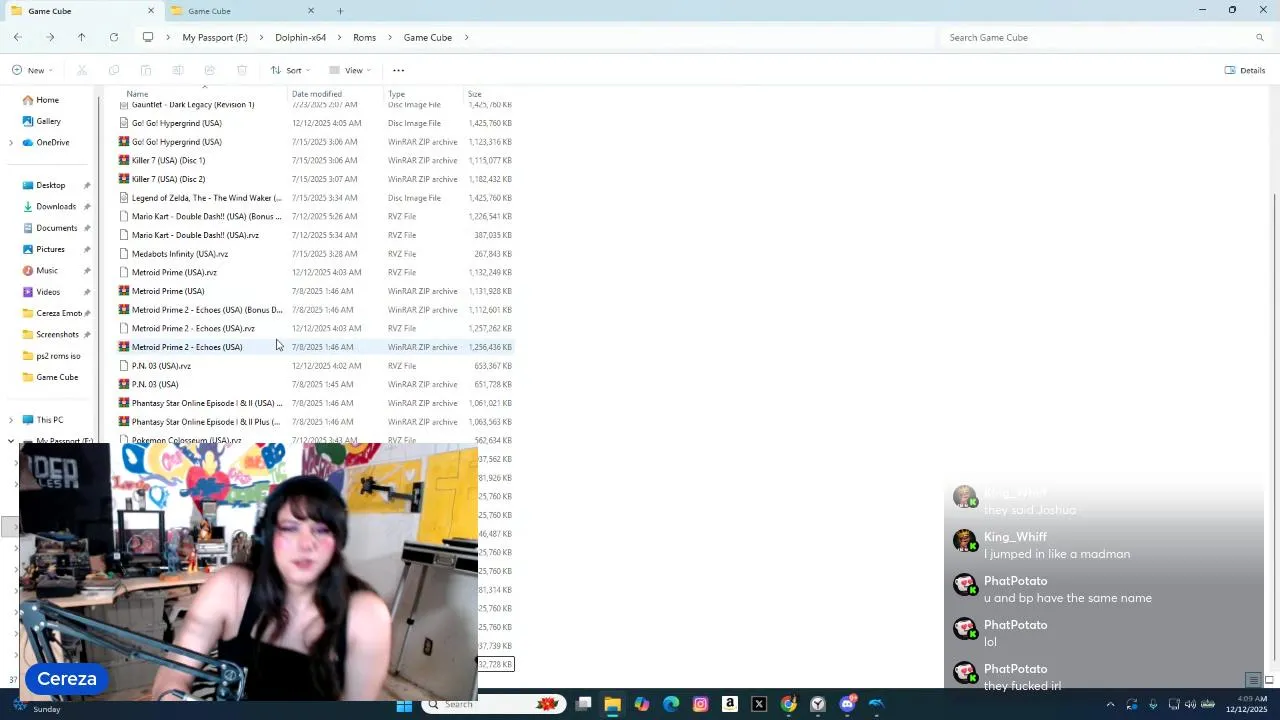Select Metroid Prime 2 - Echoes (USA) ZIP

[x=315, y=347]
